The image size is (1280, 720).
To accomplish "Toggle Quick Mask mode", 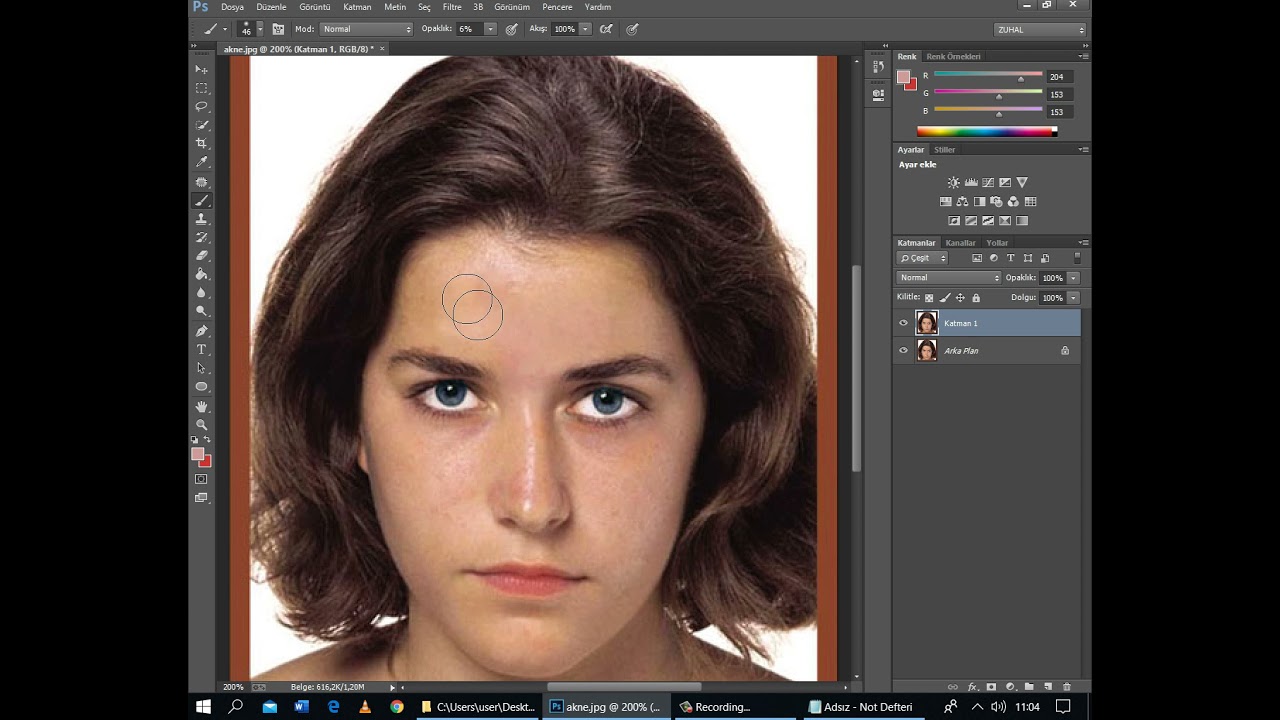I will 201,479.
